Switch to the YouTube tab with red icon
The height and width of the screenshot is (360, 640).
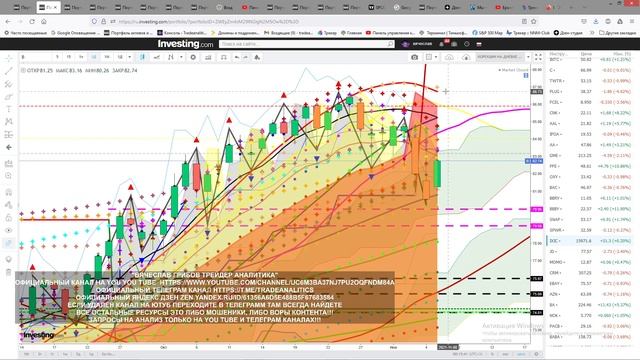[250, 7]
